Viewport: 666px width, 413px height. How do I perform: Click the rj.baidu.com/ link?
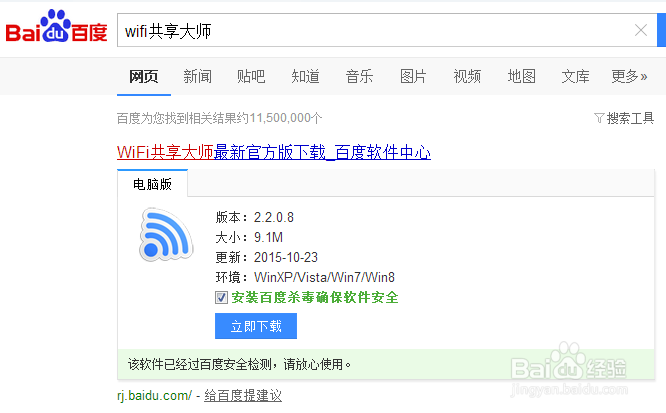pyautogui.click(x=155, y=396)
